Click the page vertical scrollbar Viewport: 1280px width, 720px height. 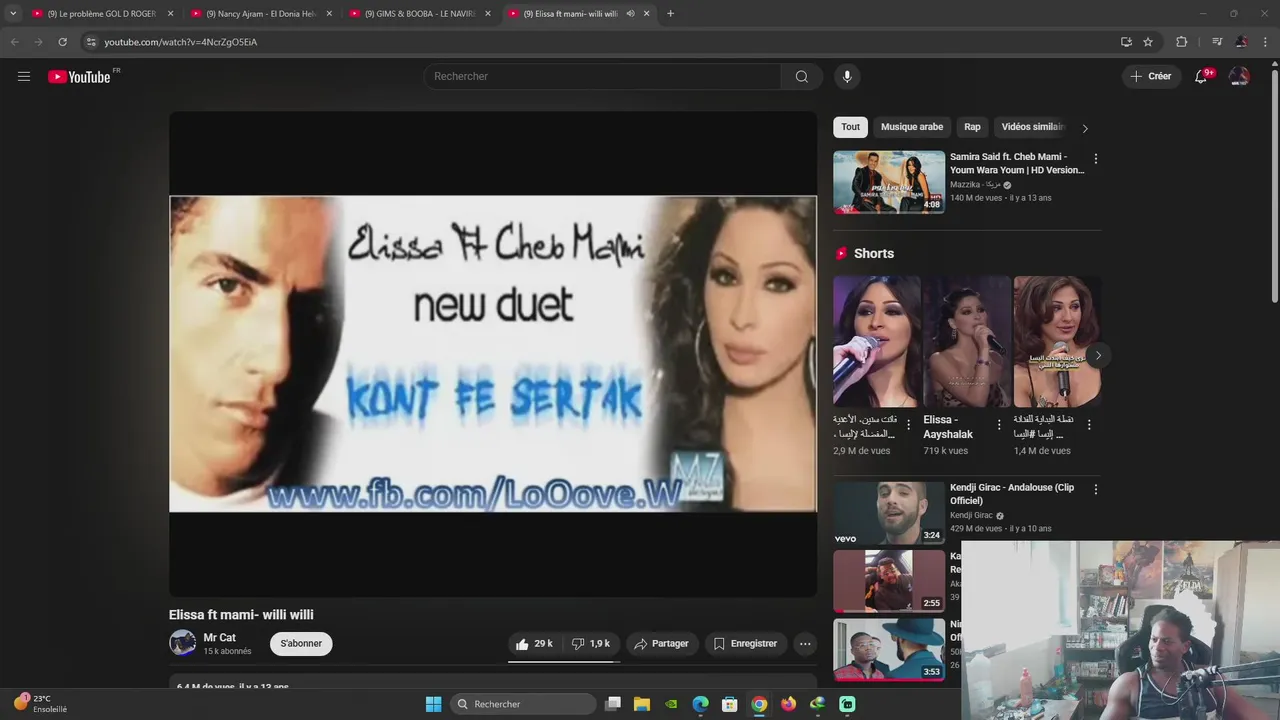point(1274,186)
